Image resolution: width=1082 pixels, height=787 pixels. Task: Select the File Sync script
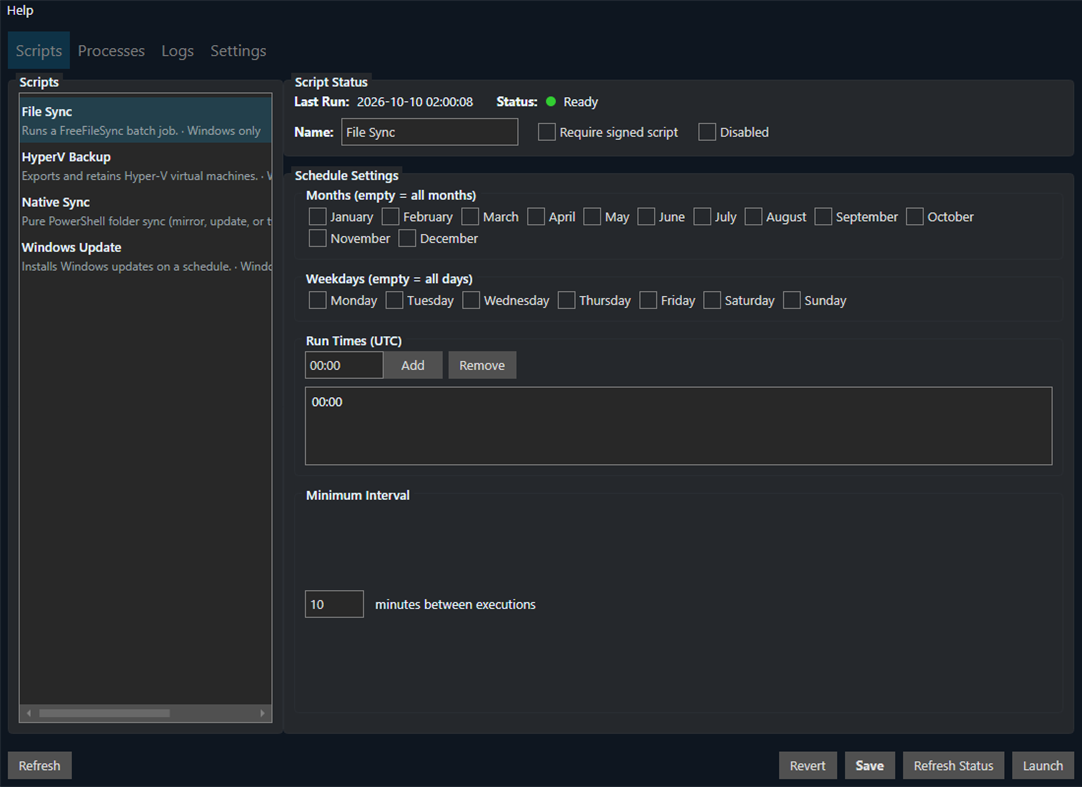click(x=146, y=120)
